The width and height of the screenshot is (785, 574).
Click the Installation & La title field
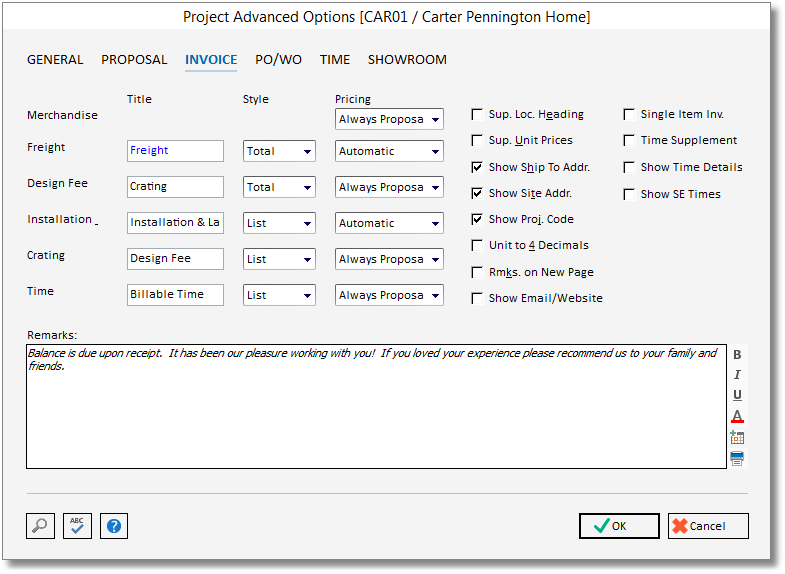[175, 223]
